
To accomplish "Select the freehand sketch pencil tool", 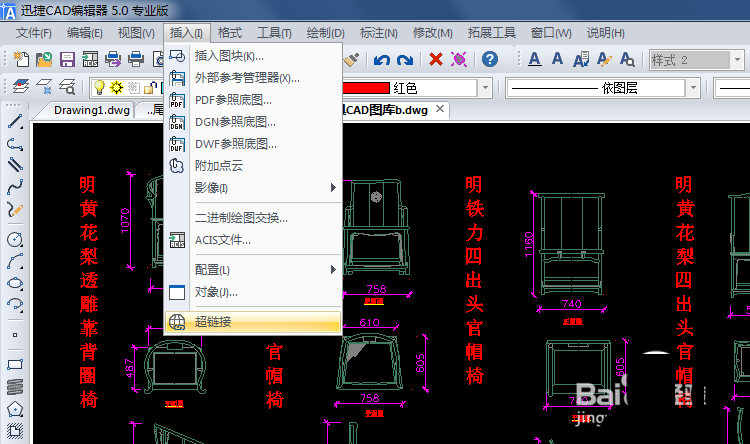I will [15, 209].
